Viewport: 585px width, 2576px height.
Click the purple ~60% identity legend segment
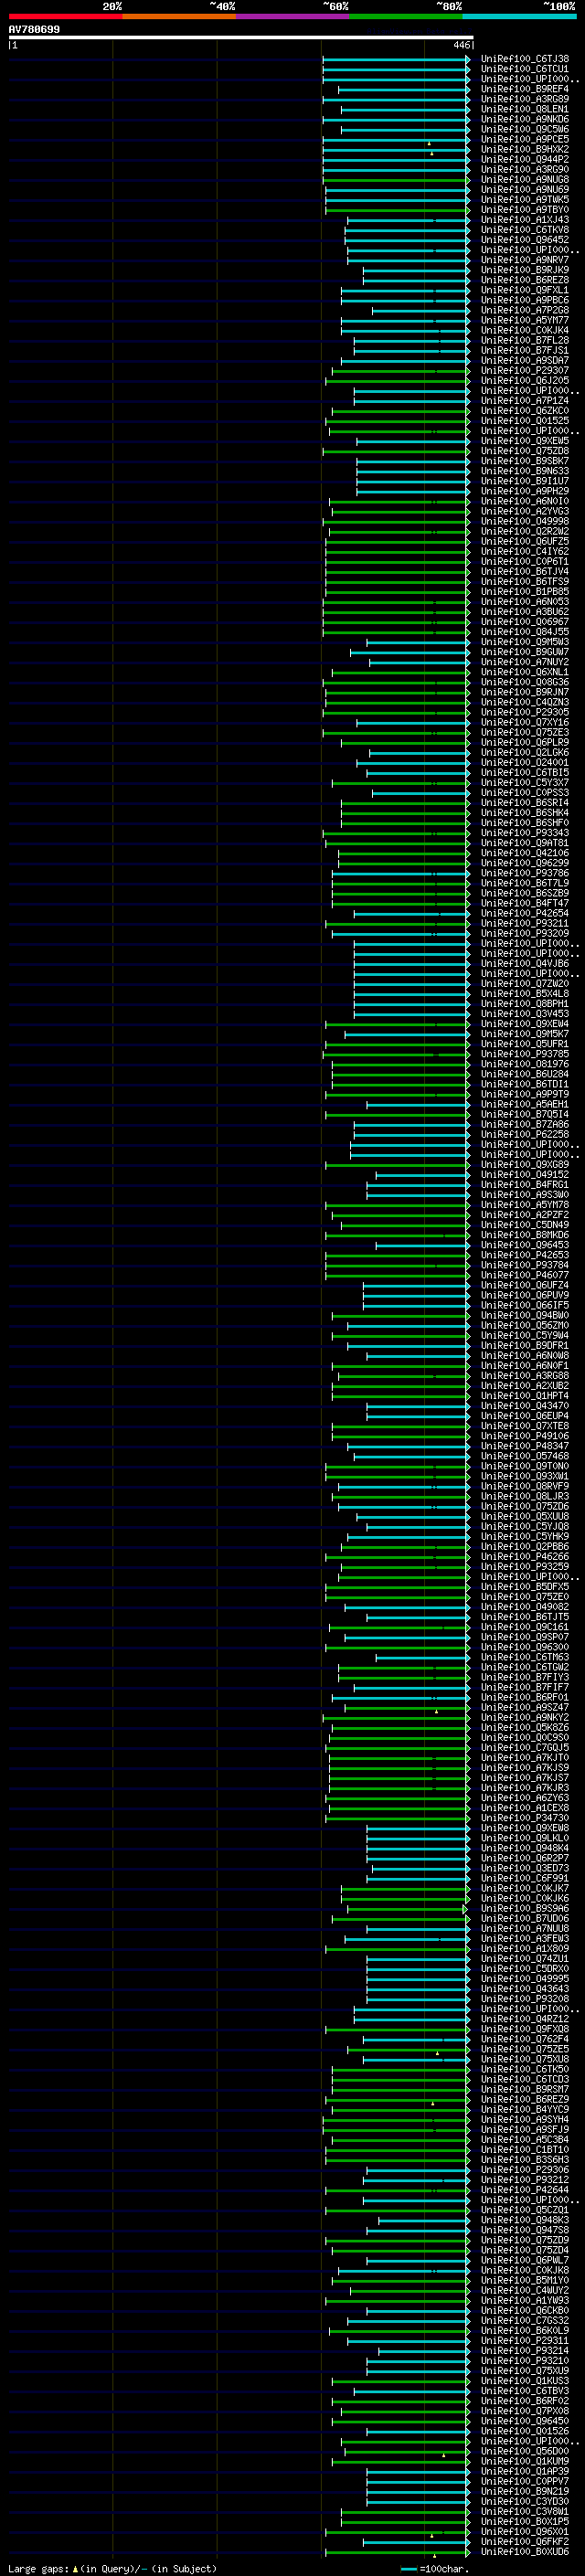(292, 16)
